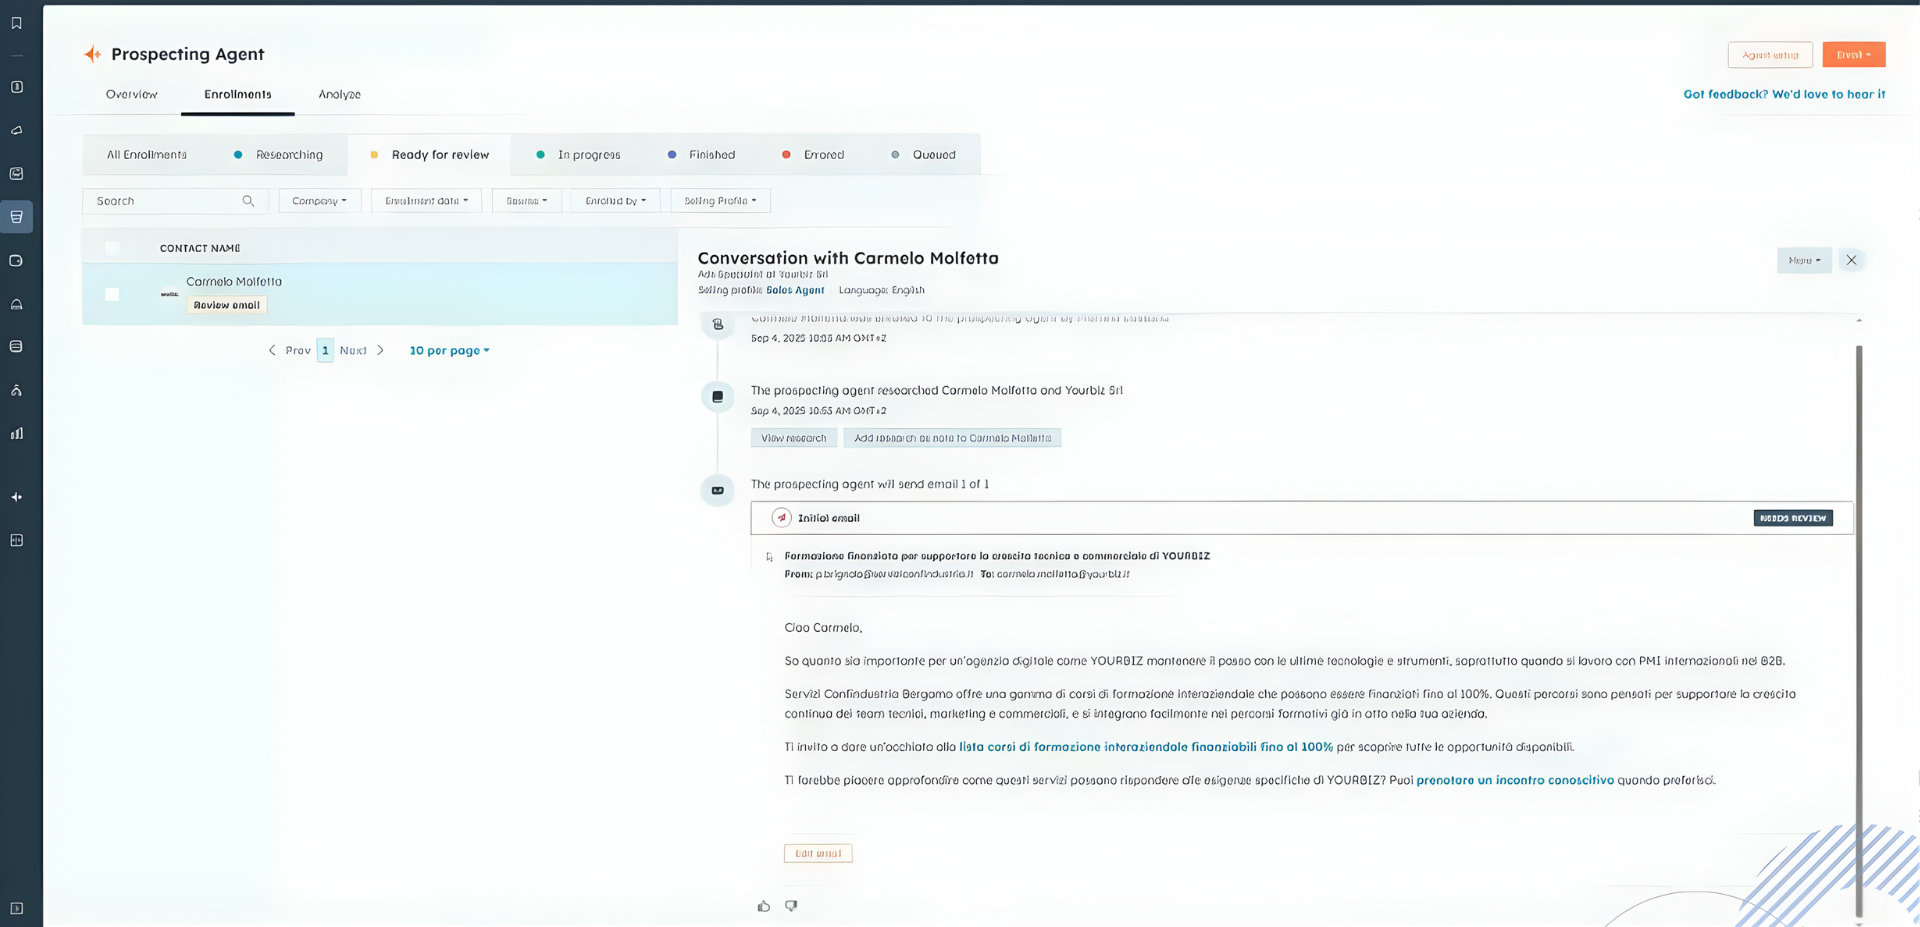Image resolution: width=1920 pixels, height=927 pixels.
Task: Open the Marketing megaphone icon in sidebar
Action: [x=16, y=130]
